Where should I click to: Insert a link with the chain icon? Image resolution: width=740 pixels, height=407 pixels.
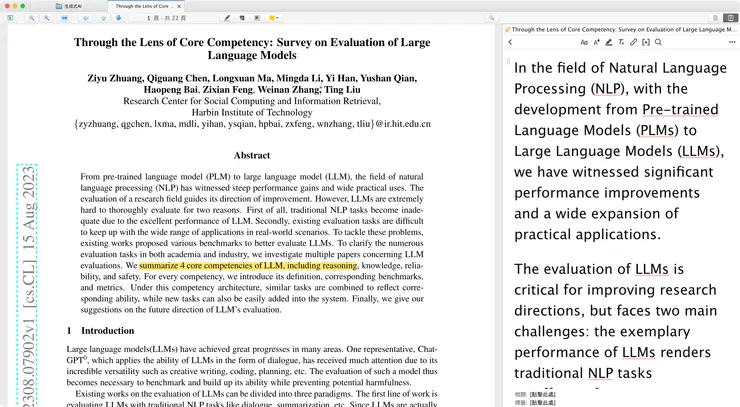(633, 42)
